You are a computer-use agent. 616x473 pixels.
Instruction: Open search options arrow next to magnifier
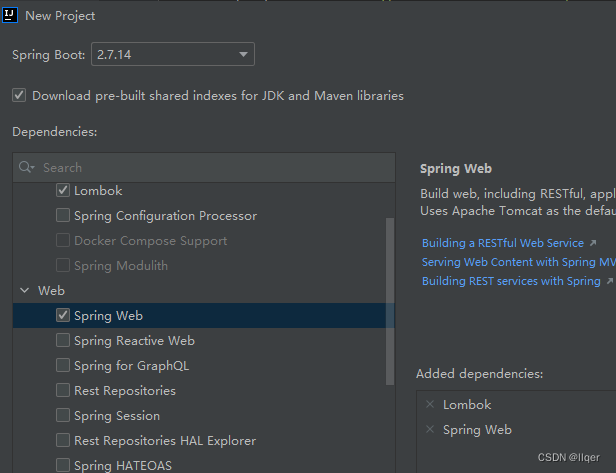tap(33, 168)
